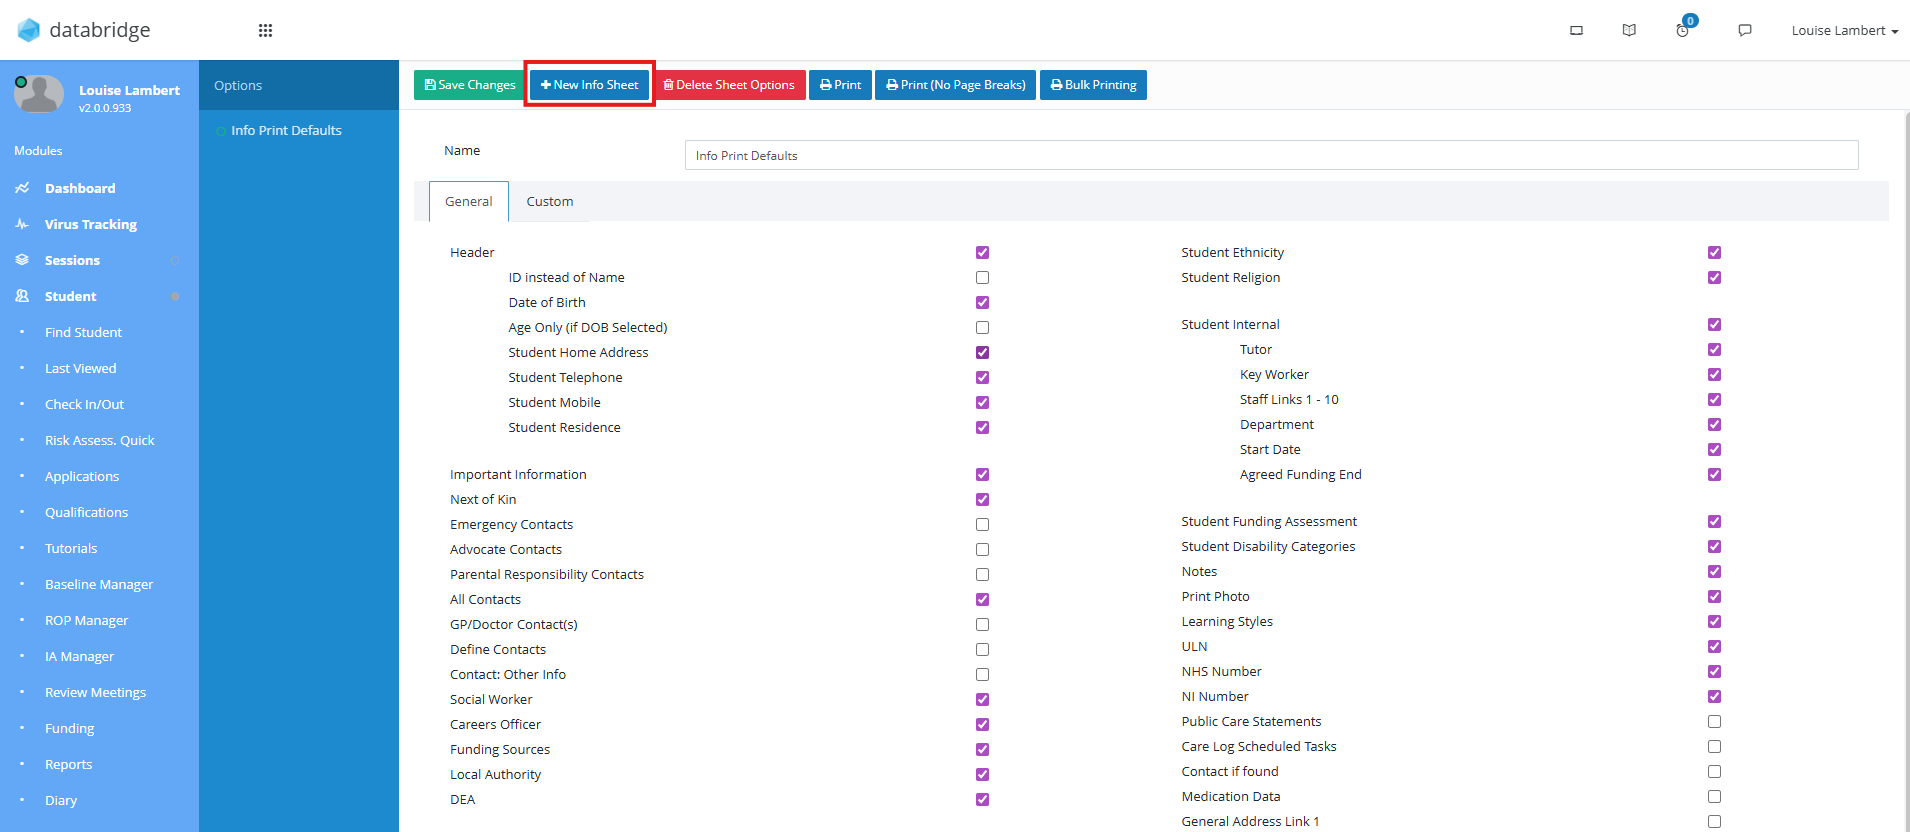1910x832 pixels.
Task: Click the databridge logo icon
Action: (x=29, y=30)
